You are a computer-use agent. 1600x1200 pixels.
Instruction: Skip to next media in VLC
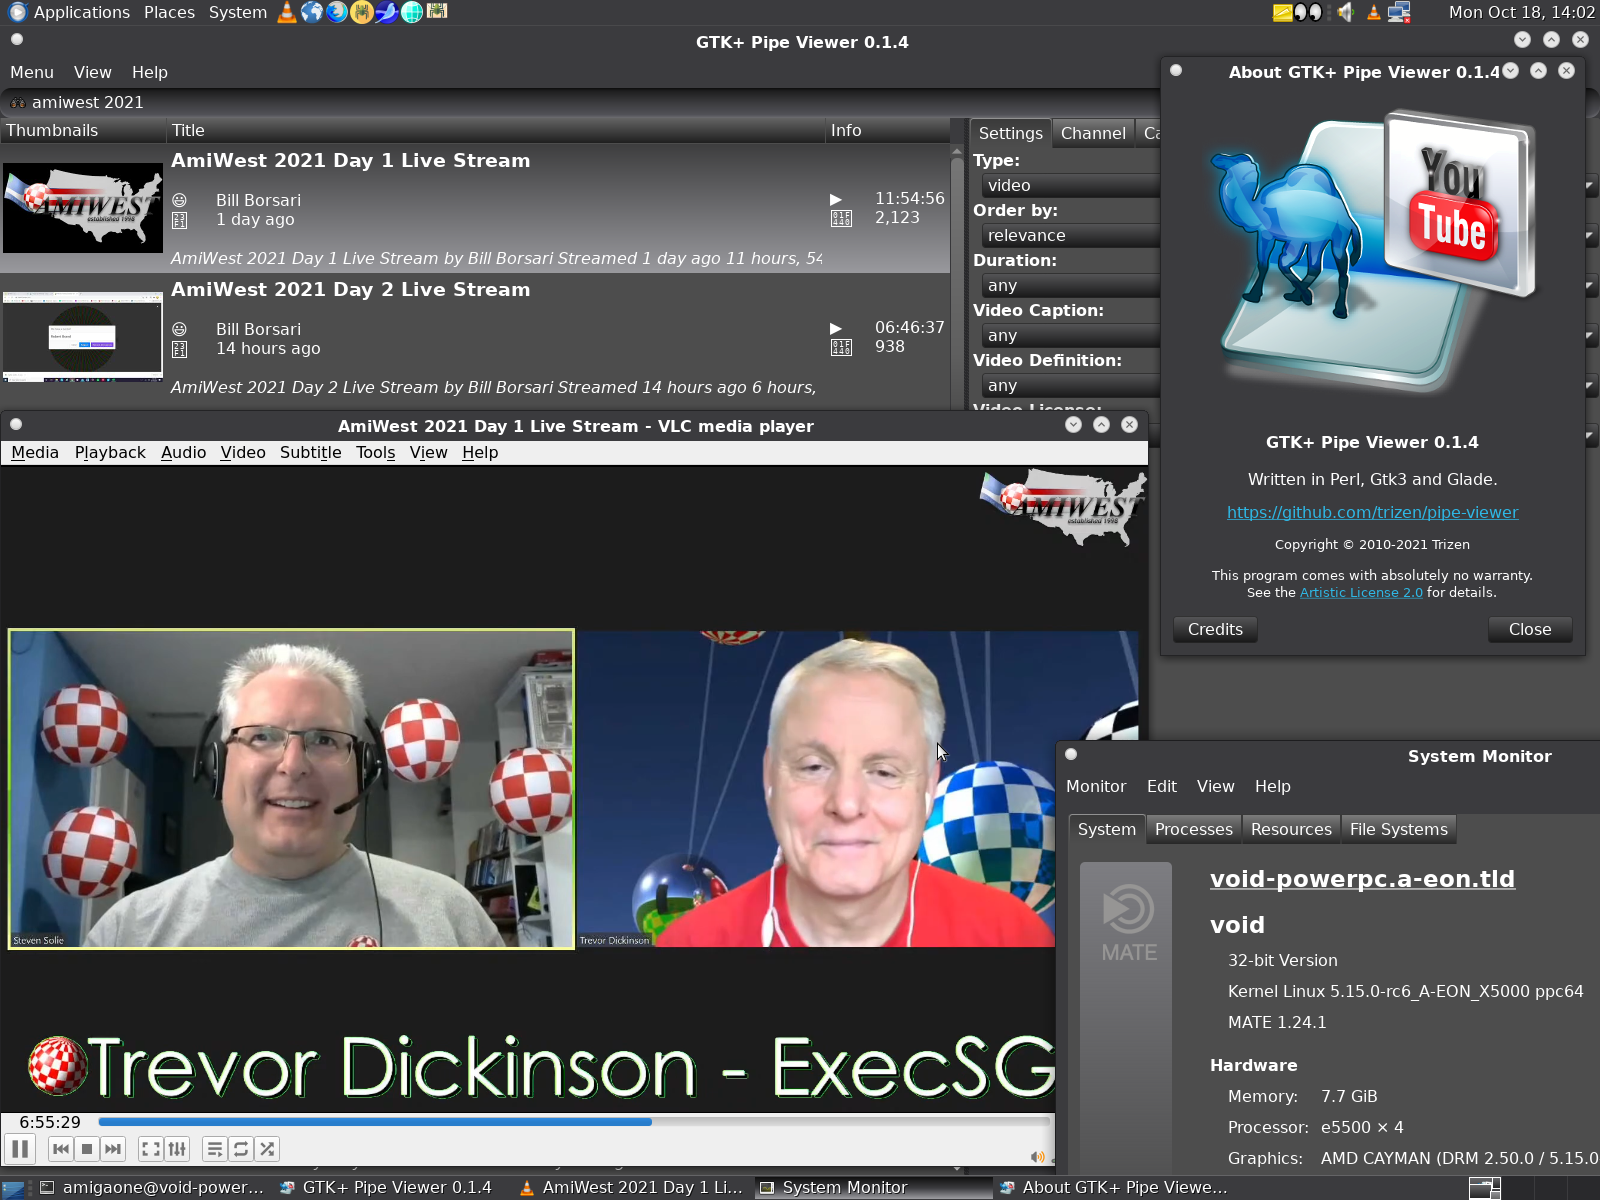pyautogui.click(x=113, y=1149)
